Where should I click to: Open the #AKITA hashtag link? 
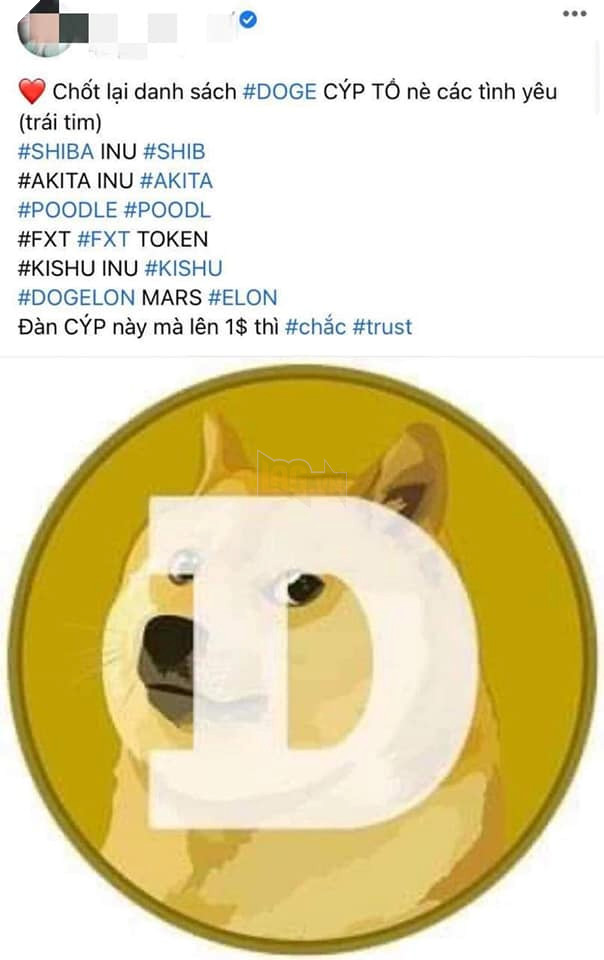pos(176,181)
